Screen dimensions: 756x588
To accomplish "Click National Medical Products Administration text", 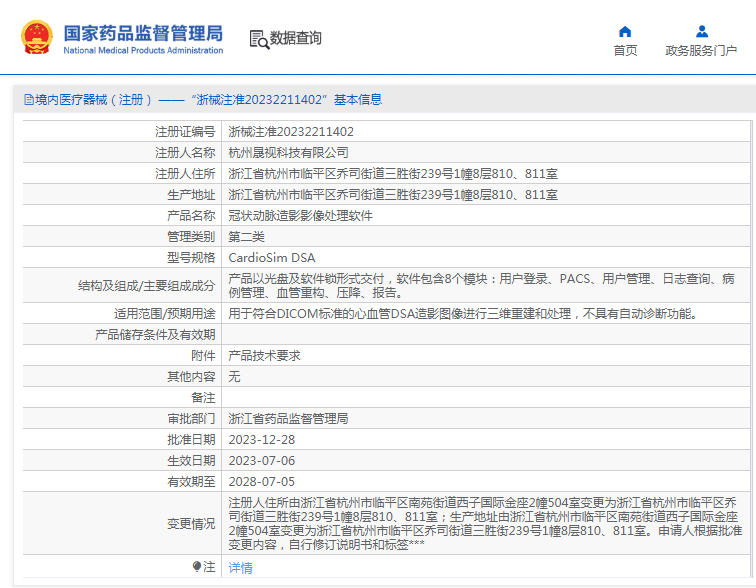I will click(x=143, y=50).
